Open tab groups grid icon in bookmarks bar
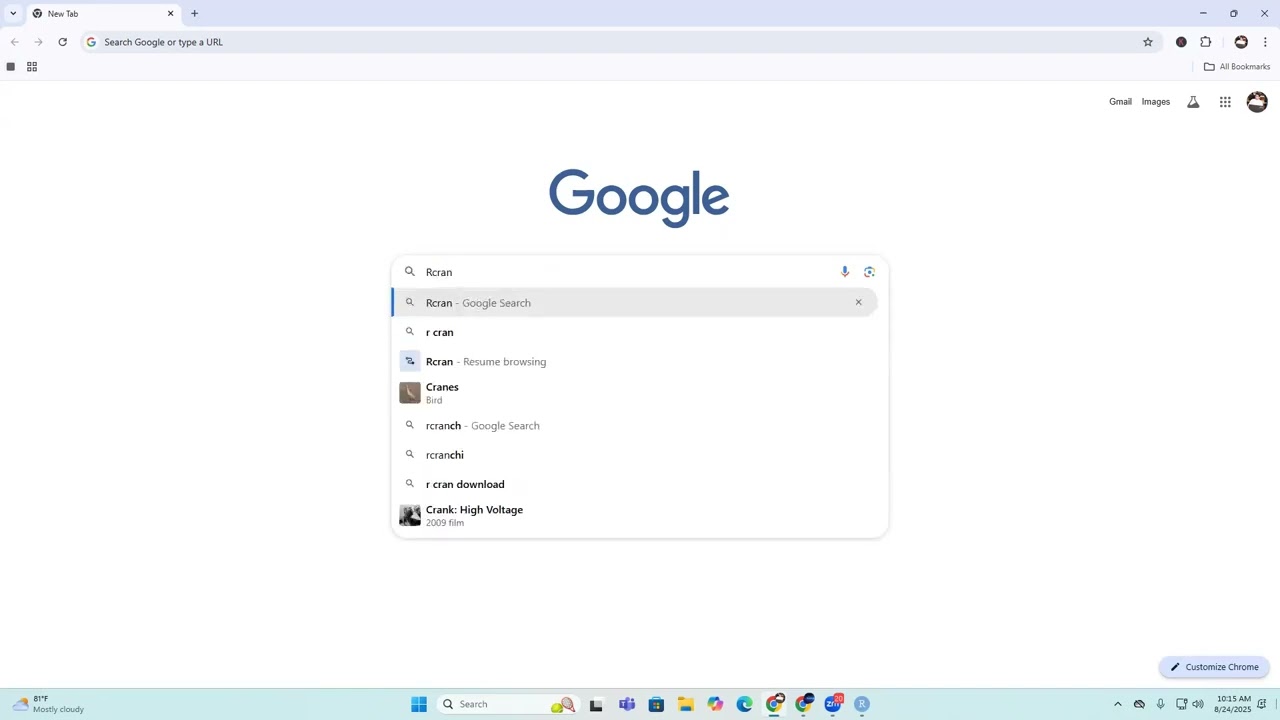Image resolution: width=1280 pixels, height=720 pixels. coord(32,67)
